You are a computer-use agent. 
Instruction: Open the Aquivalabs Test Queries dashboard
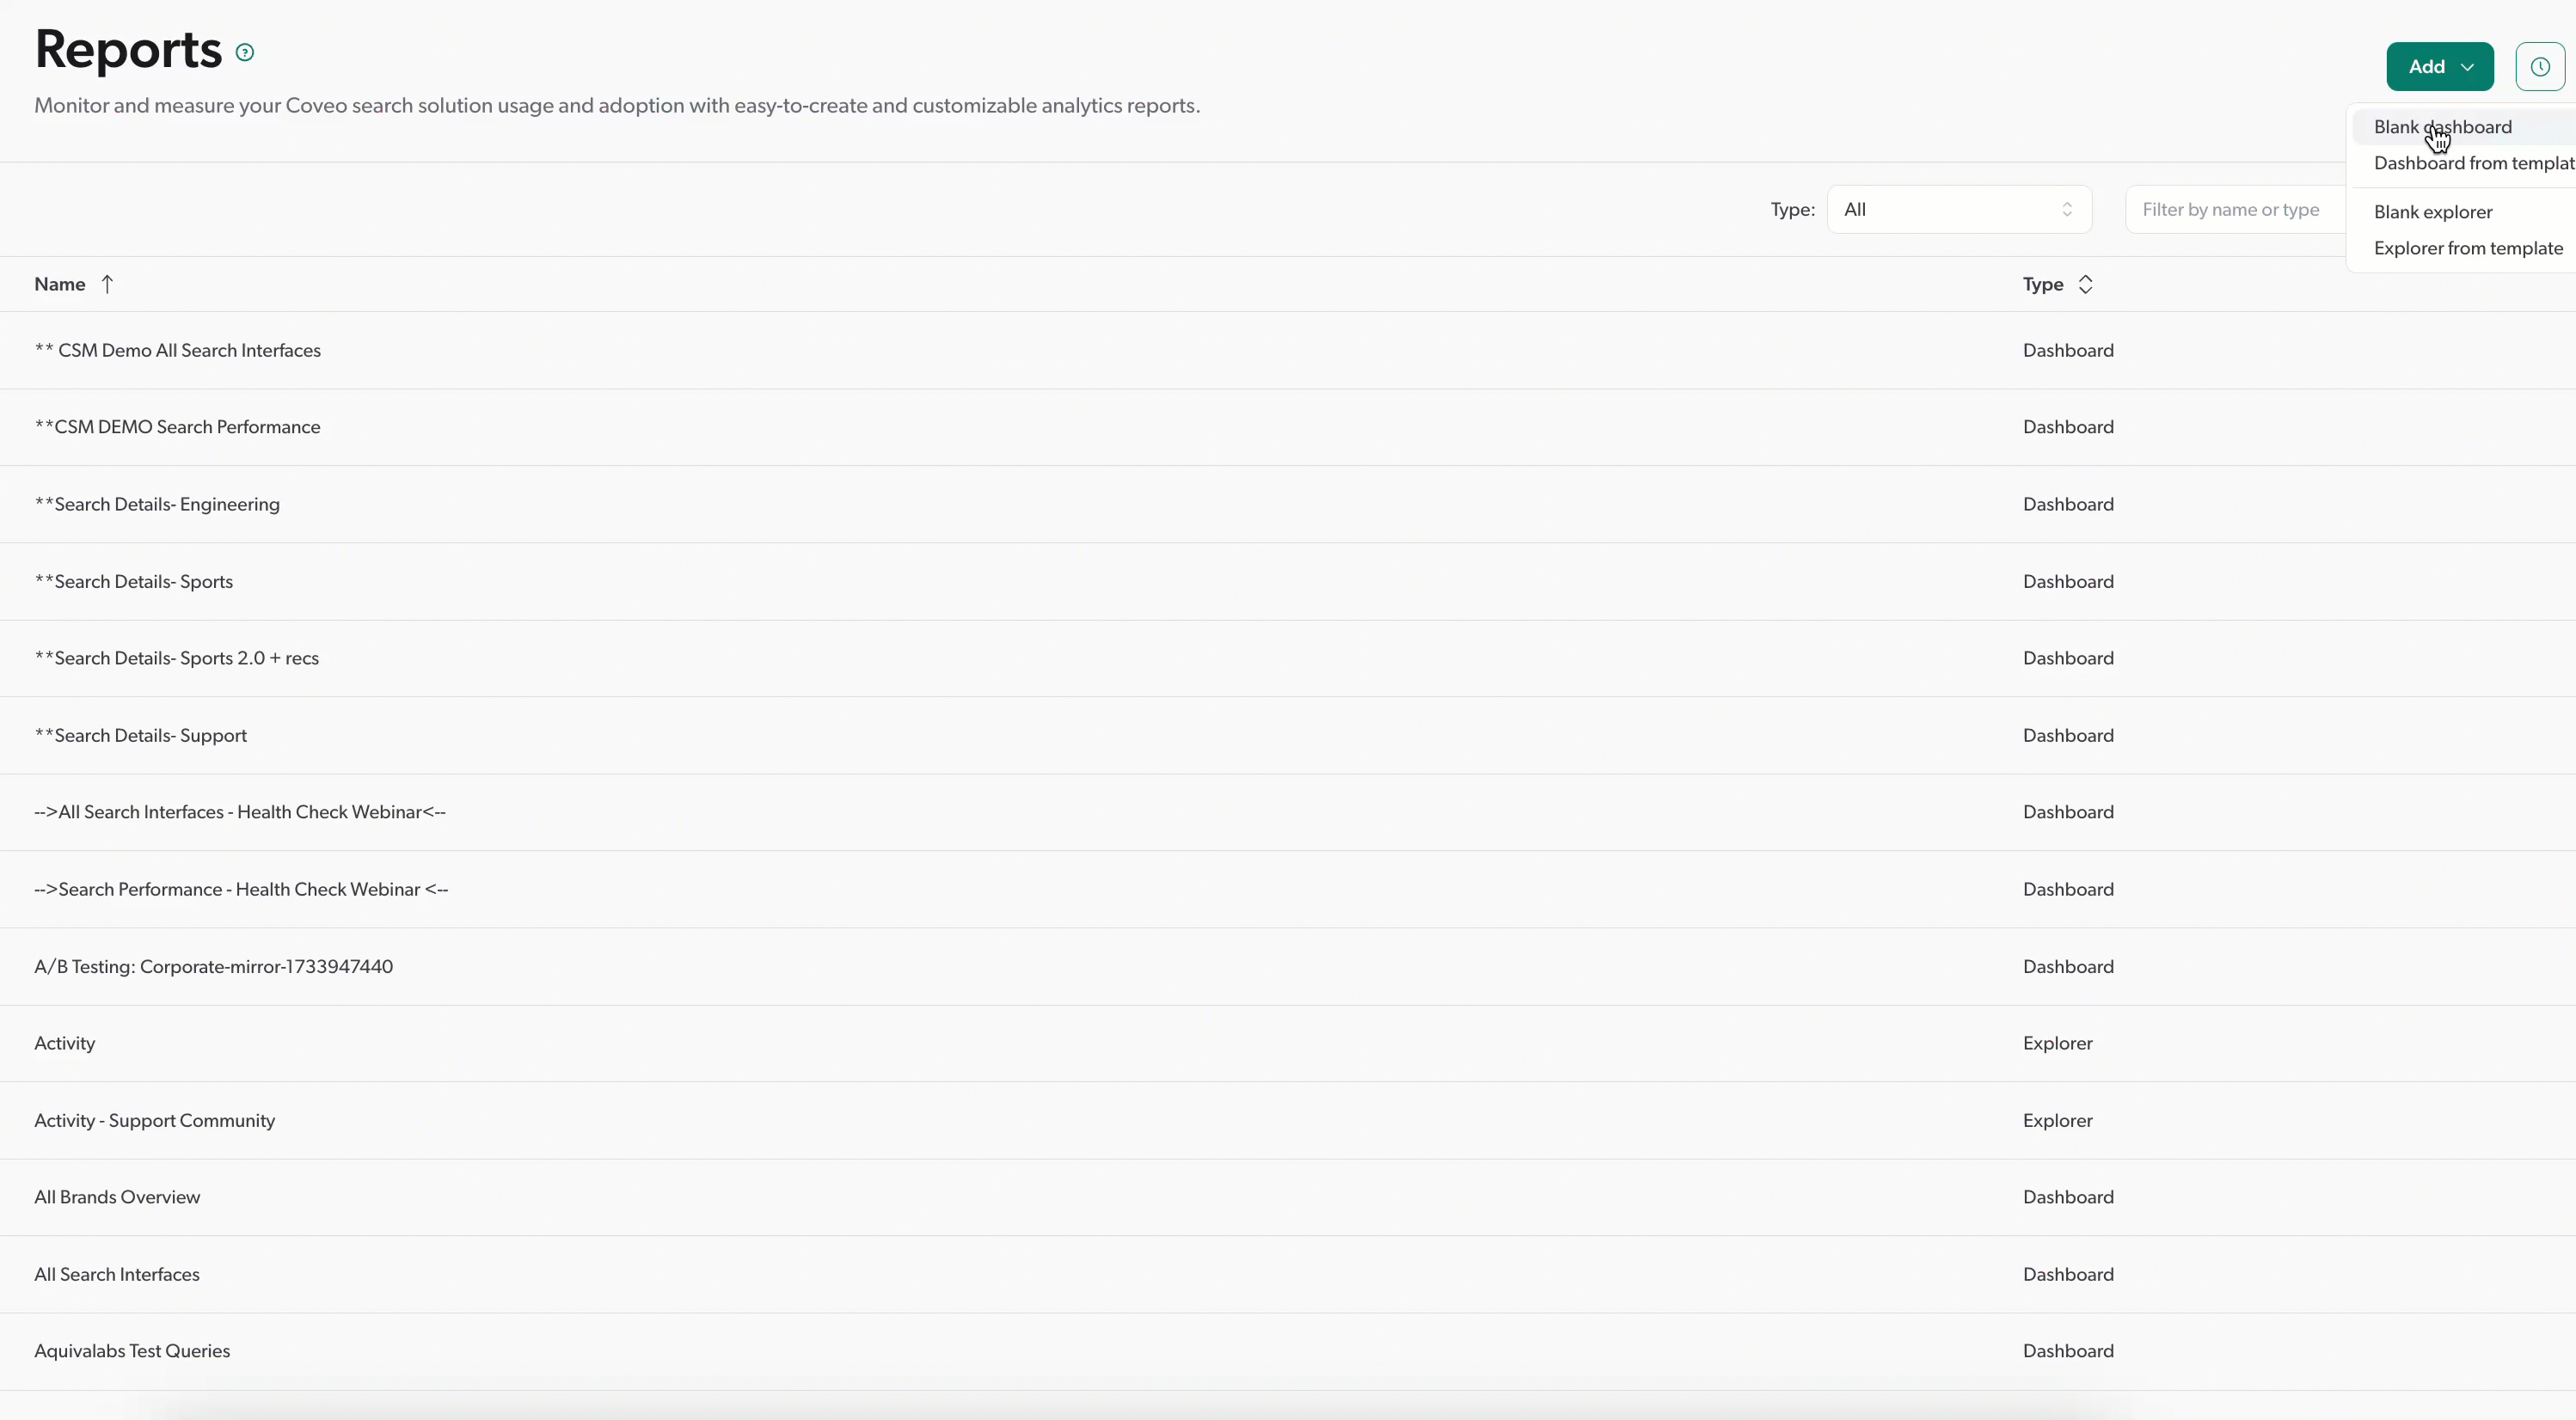(131, 1351)
